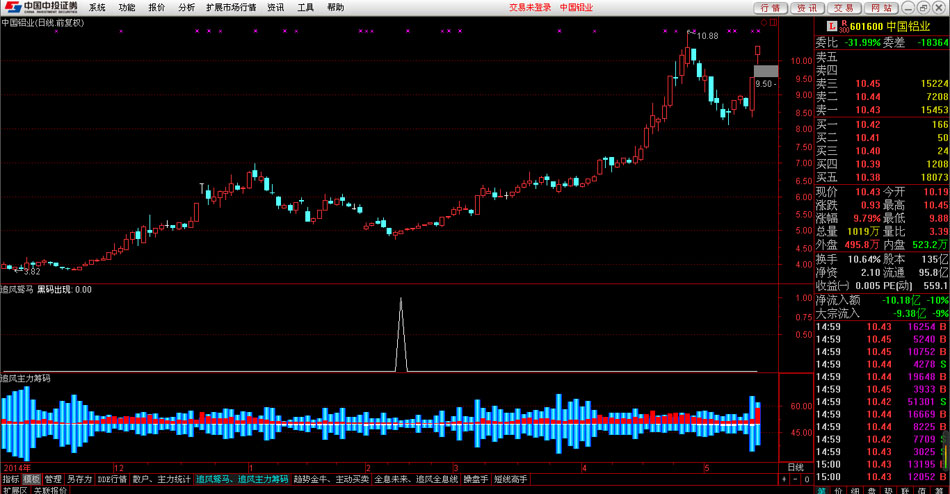Select the 值 tab under trade list
950x494 pixels.
[x=922, y=490]
